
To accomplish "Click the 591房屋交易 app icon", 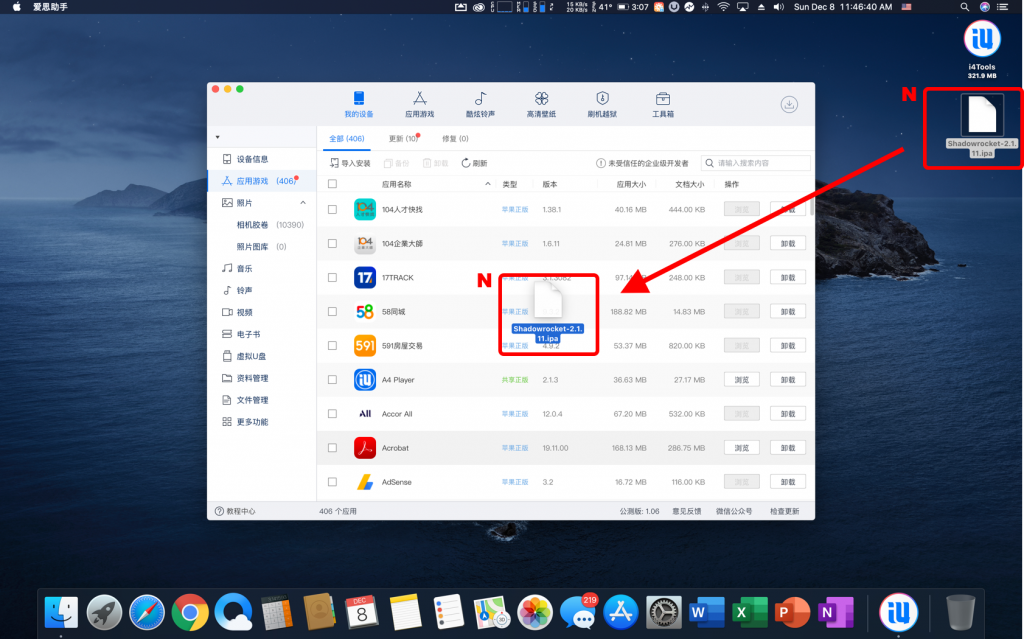I will (x=365, y=346).
